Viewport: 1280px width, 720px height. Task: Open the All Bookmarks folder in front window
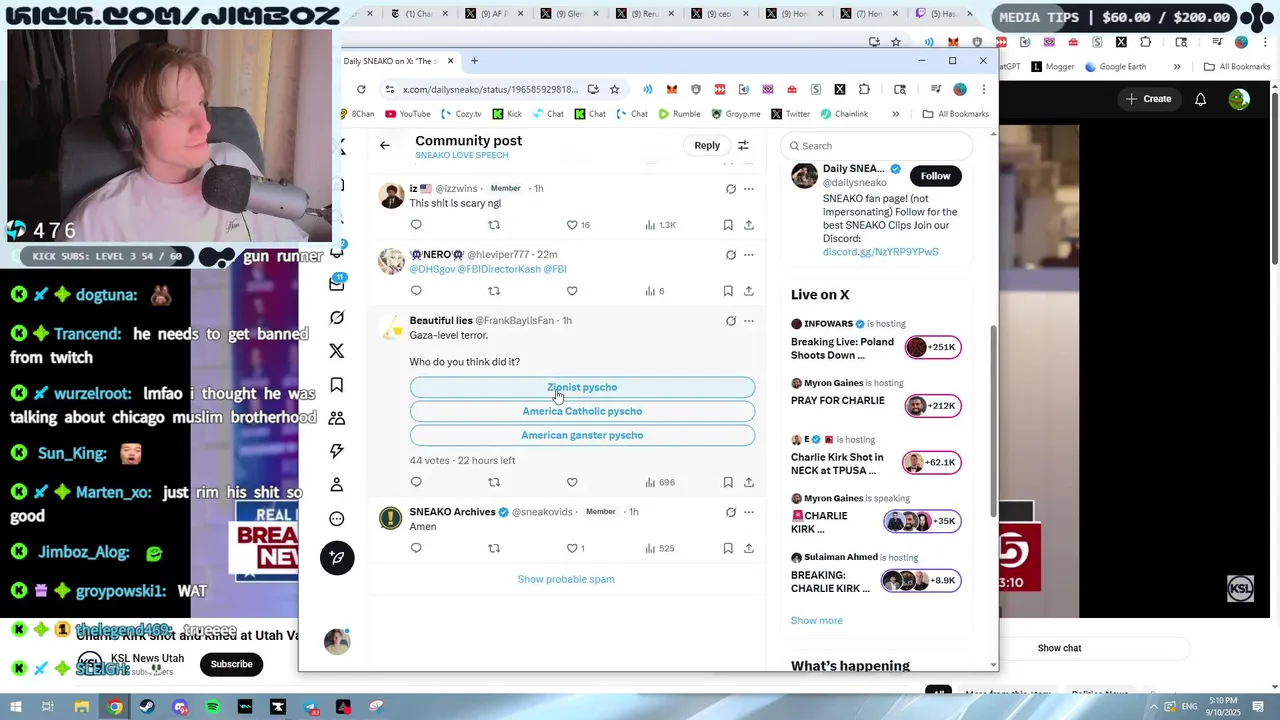(x=955, y=114)
